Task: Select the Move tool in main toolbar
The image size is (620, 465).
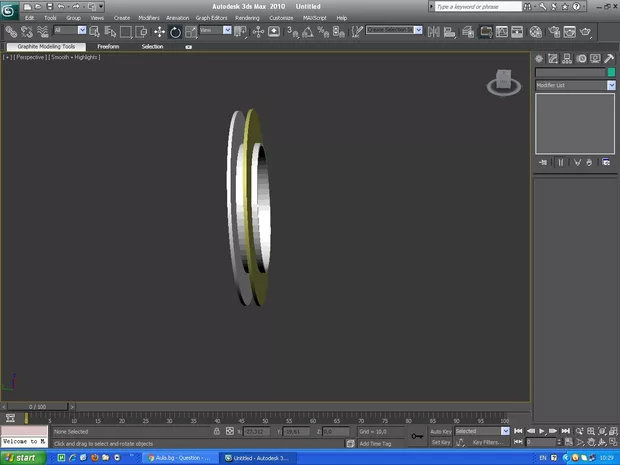Action: coord(159,32)
